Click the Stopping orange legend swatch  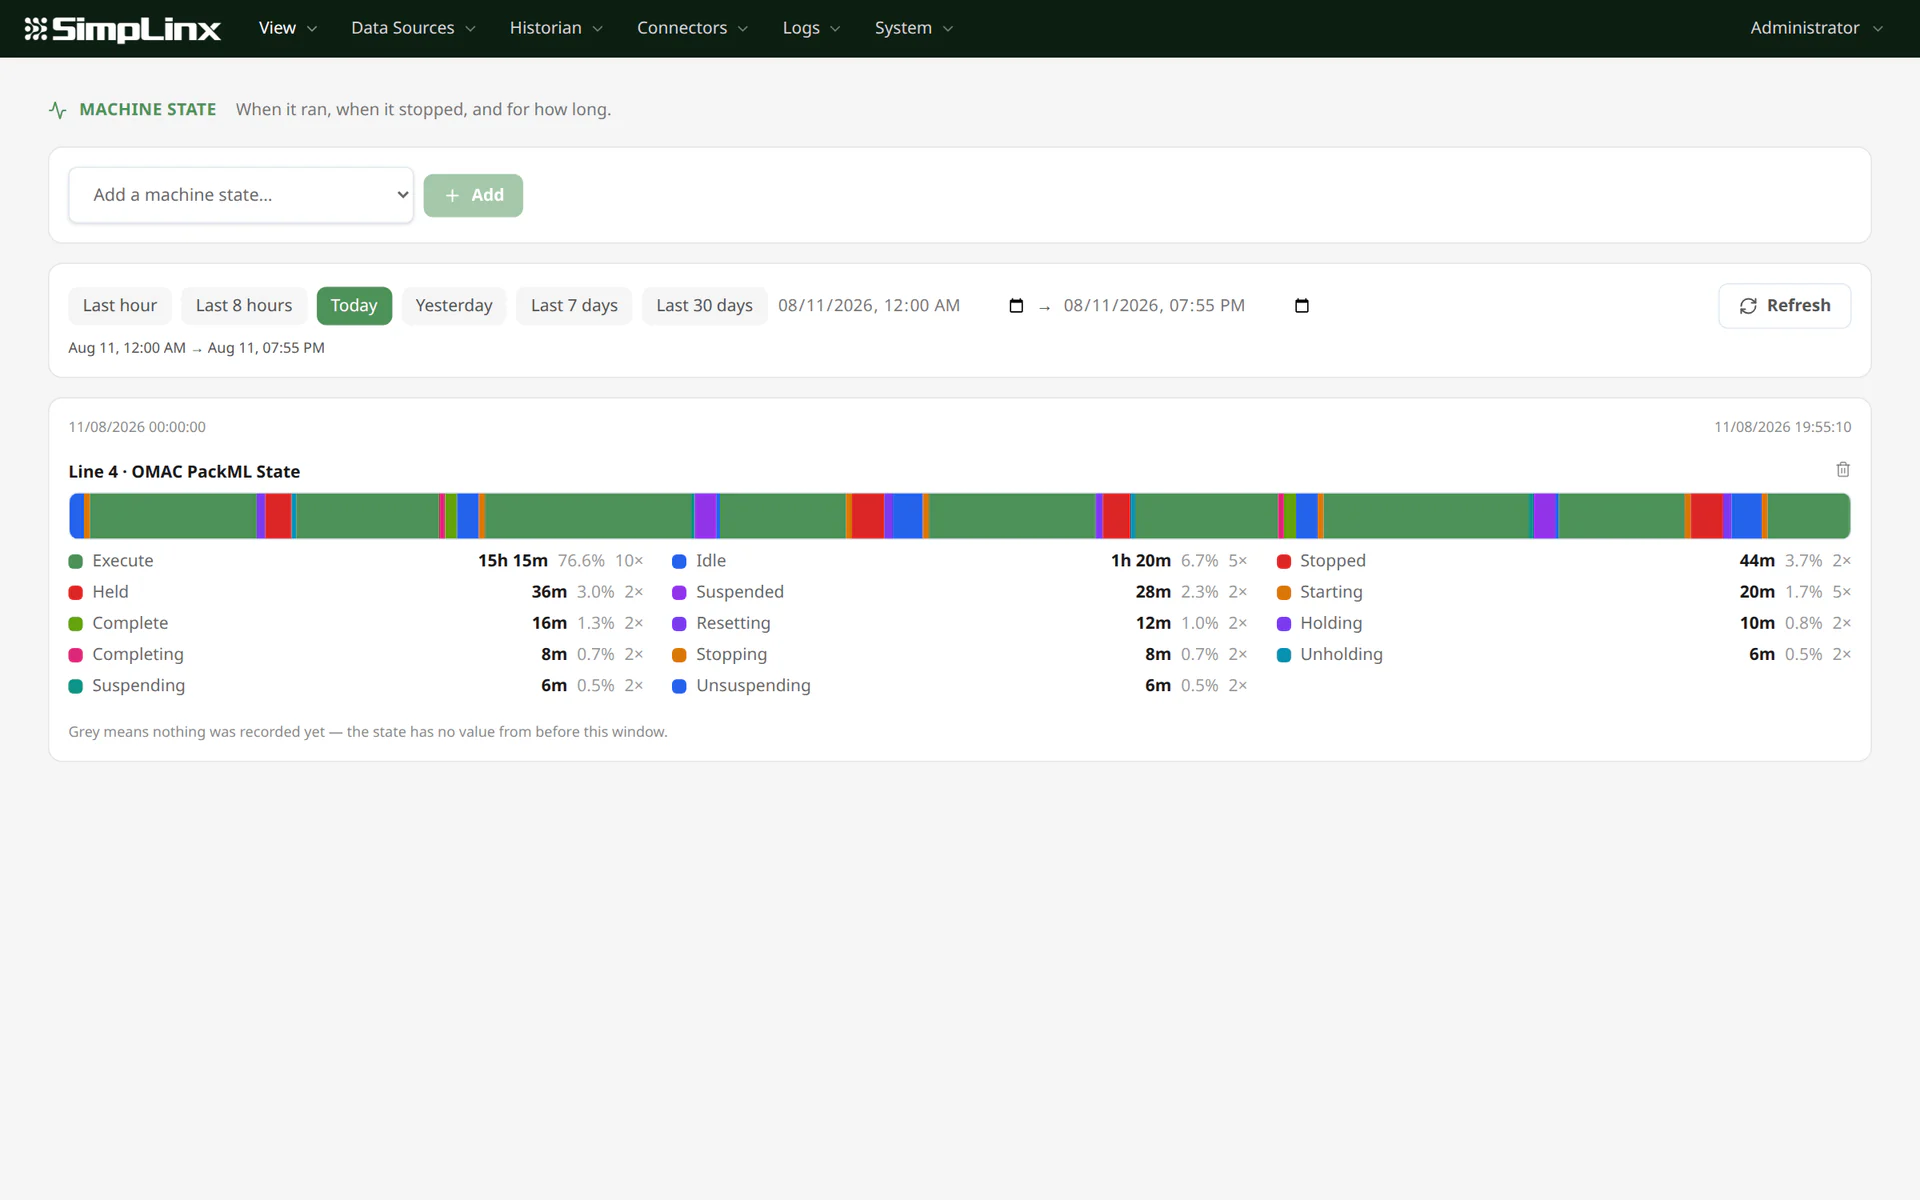(x=679, y=655)
